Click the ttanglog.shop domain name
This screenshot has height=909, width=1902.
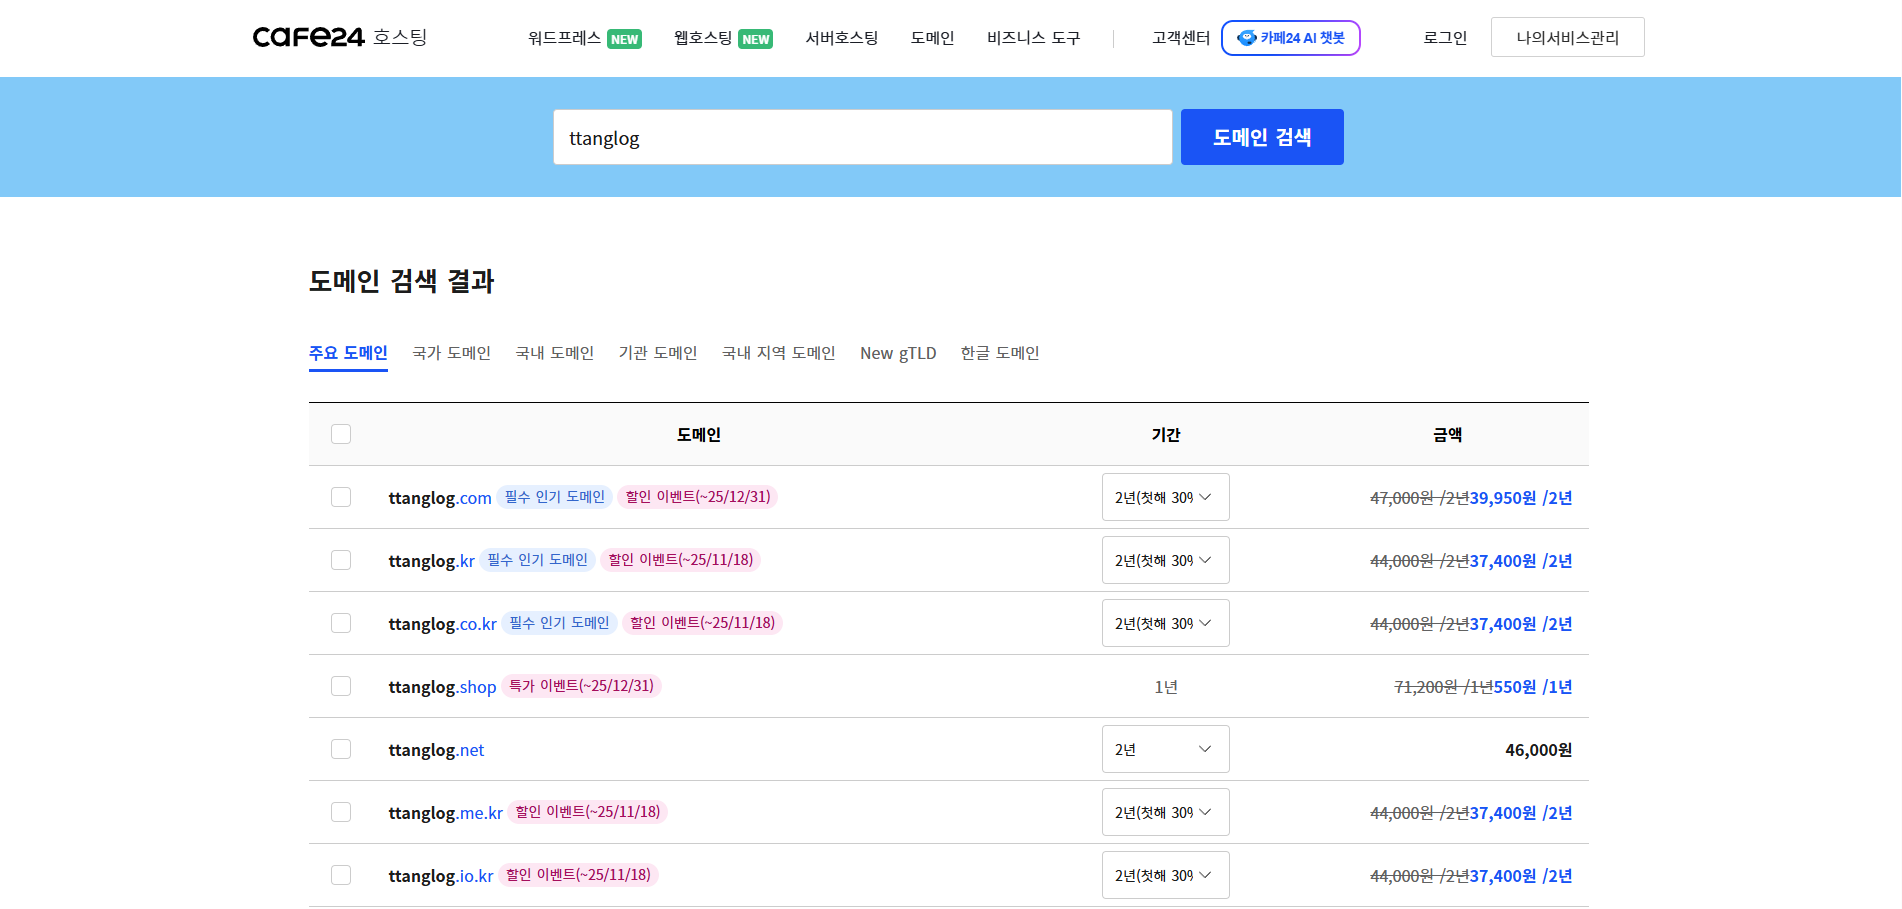point(442,687)
